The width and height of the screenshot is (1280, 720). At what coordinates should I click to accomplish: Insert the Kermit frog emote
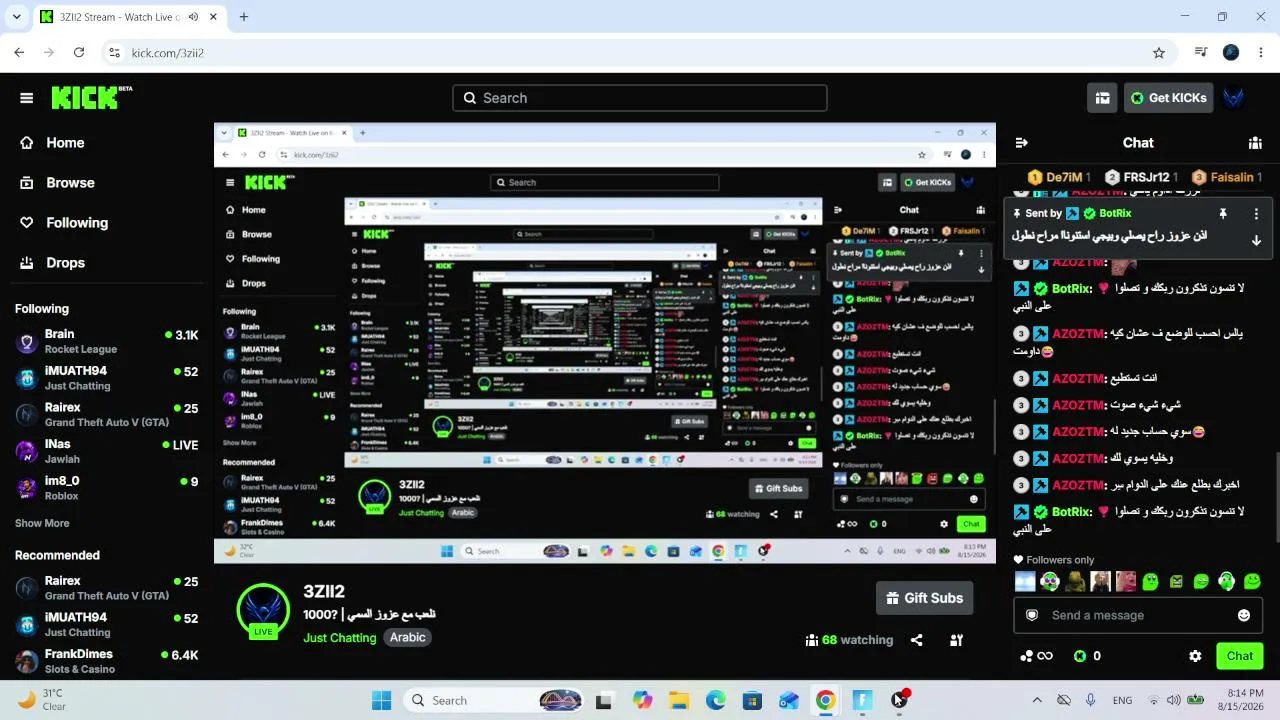click(x=1075, y=581)
